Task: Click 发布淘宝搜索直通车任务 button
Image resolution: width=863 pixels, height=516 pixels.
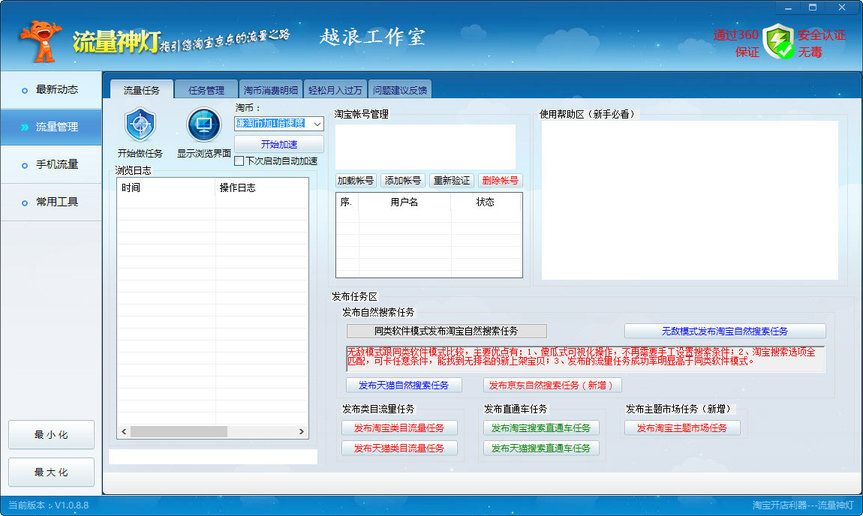Action: (542, 428)
